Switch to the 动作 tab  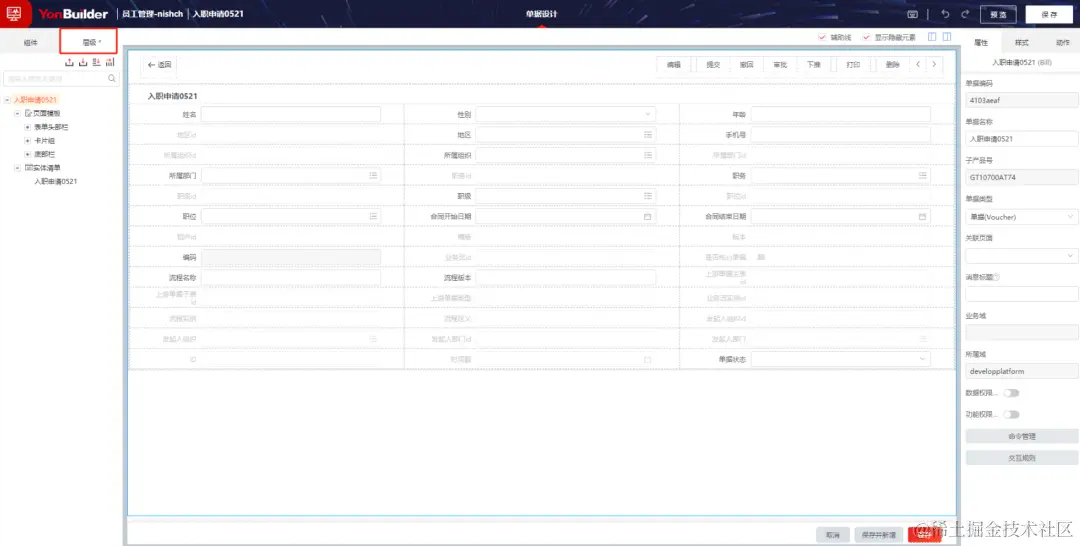pyautogui.click(x=1062, y=43)
